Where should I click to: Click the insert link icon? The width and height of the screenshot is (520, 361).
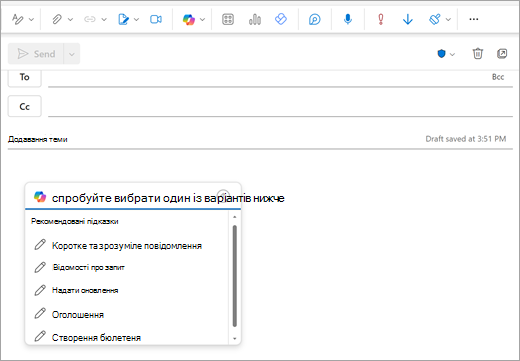(90, 19)
